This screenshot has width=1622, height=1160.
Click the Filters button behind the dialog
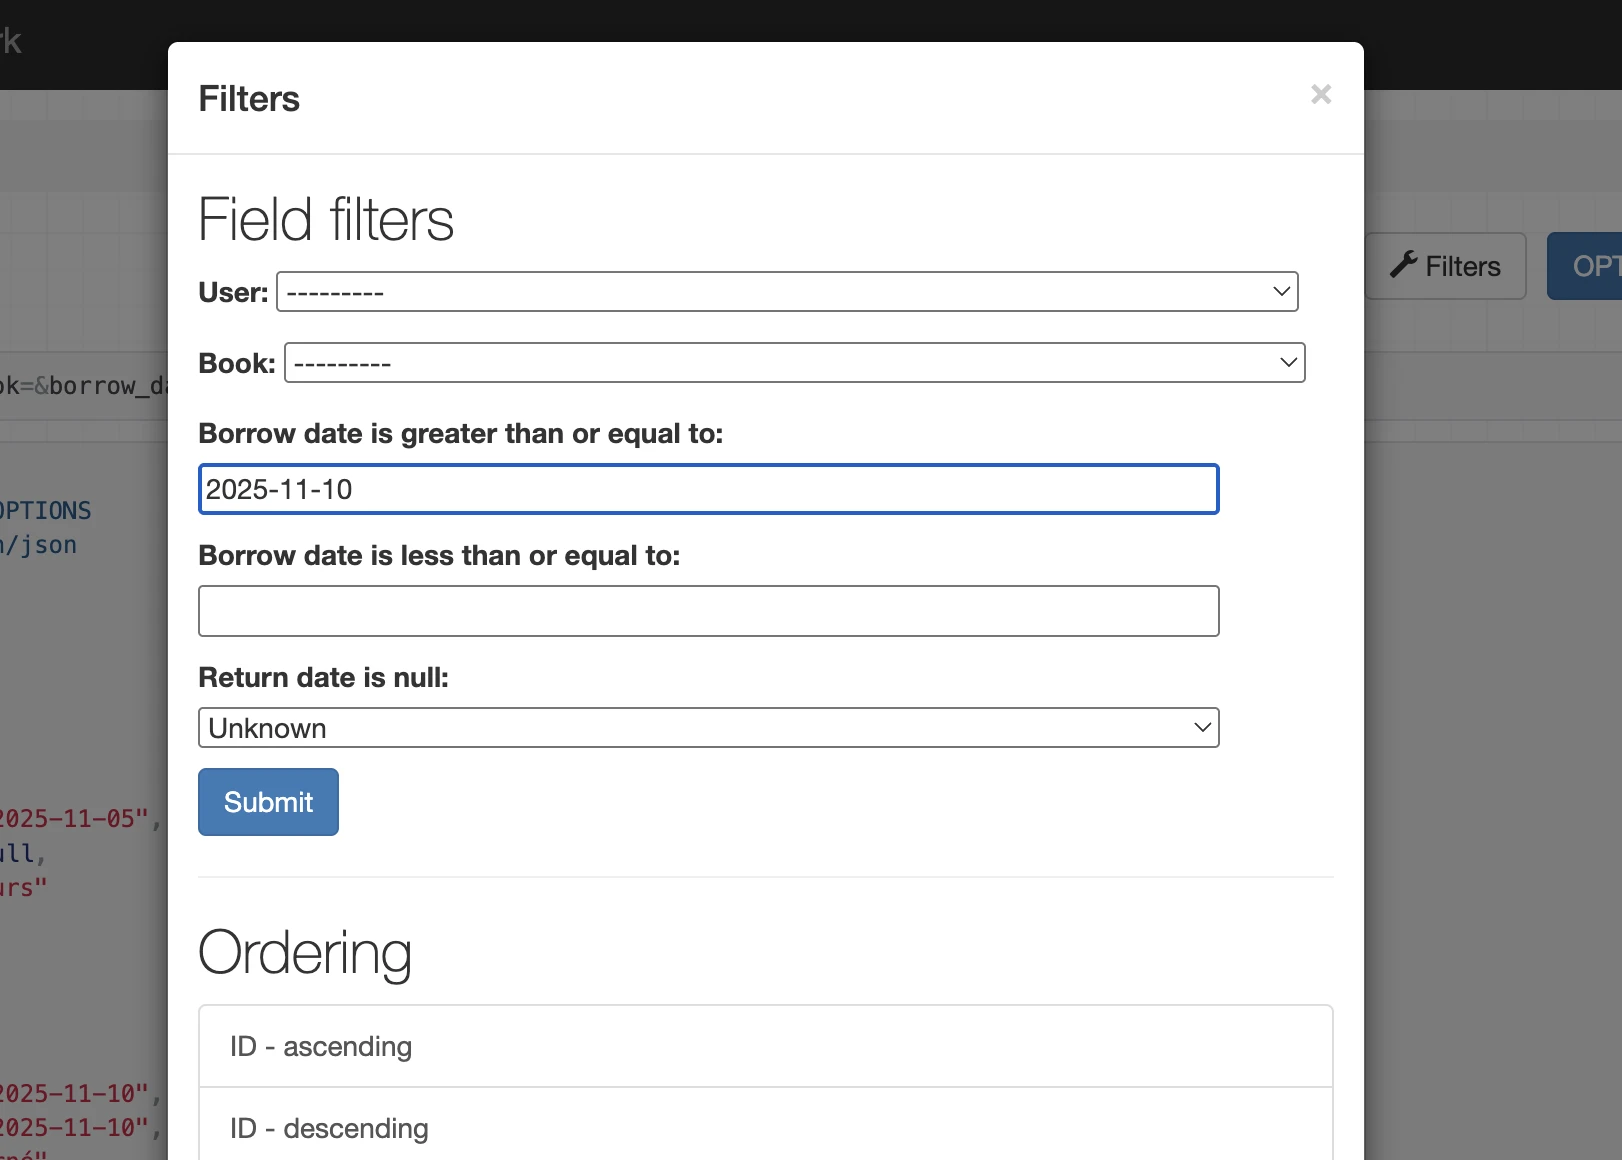click(1446, 266)
